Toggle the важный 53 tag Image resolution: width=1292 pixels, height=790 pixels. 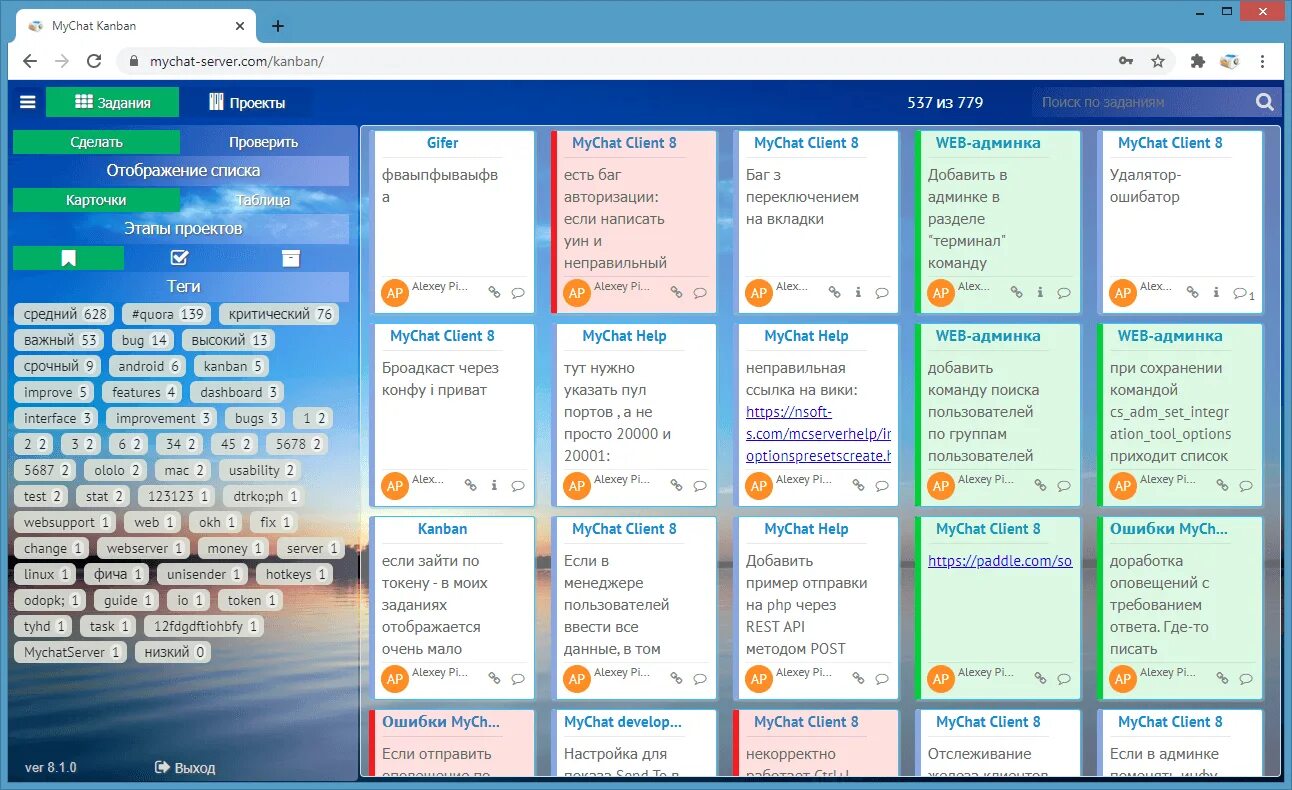pos(59,340)
